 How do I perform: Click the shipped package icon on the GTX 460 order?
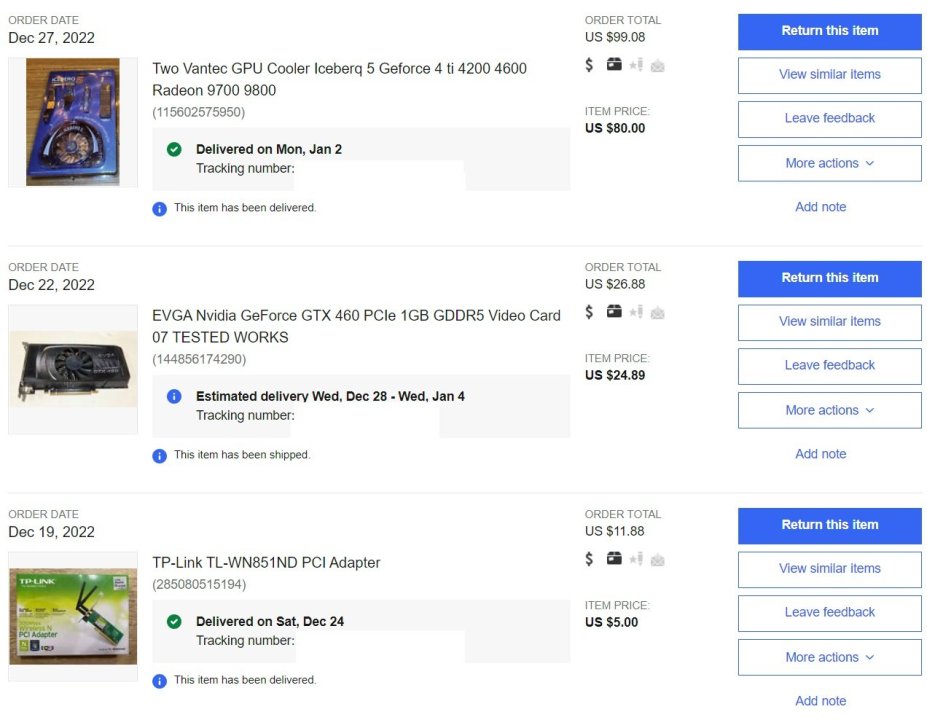click(x=614, y=312)
